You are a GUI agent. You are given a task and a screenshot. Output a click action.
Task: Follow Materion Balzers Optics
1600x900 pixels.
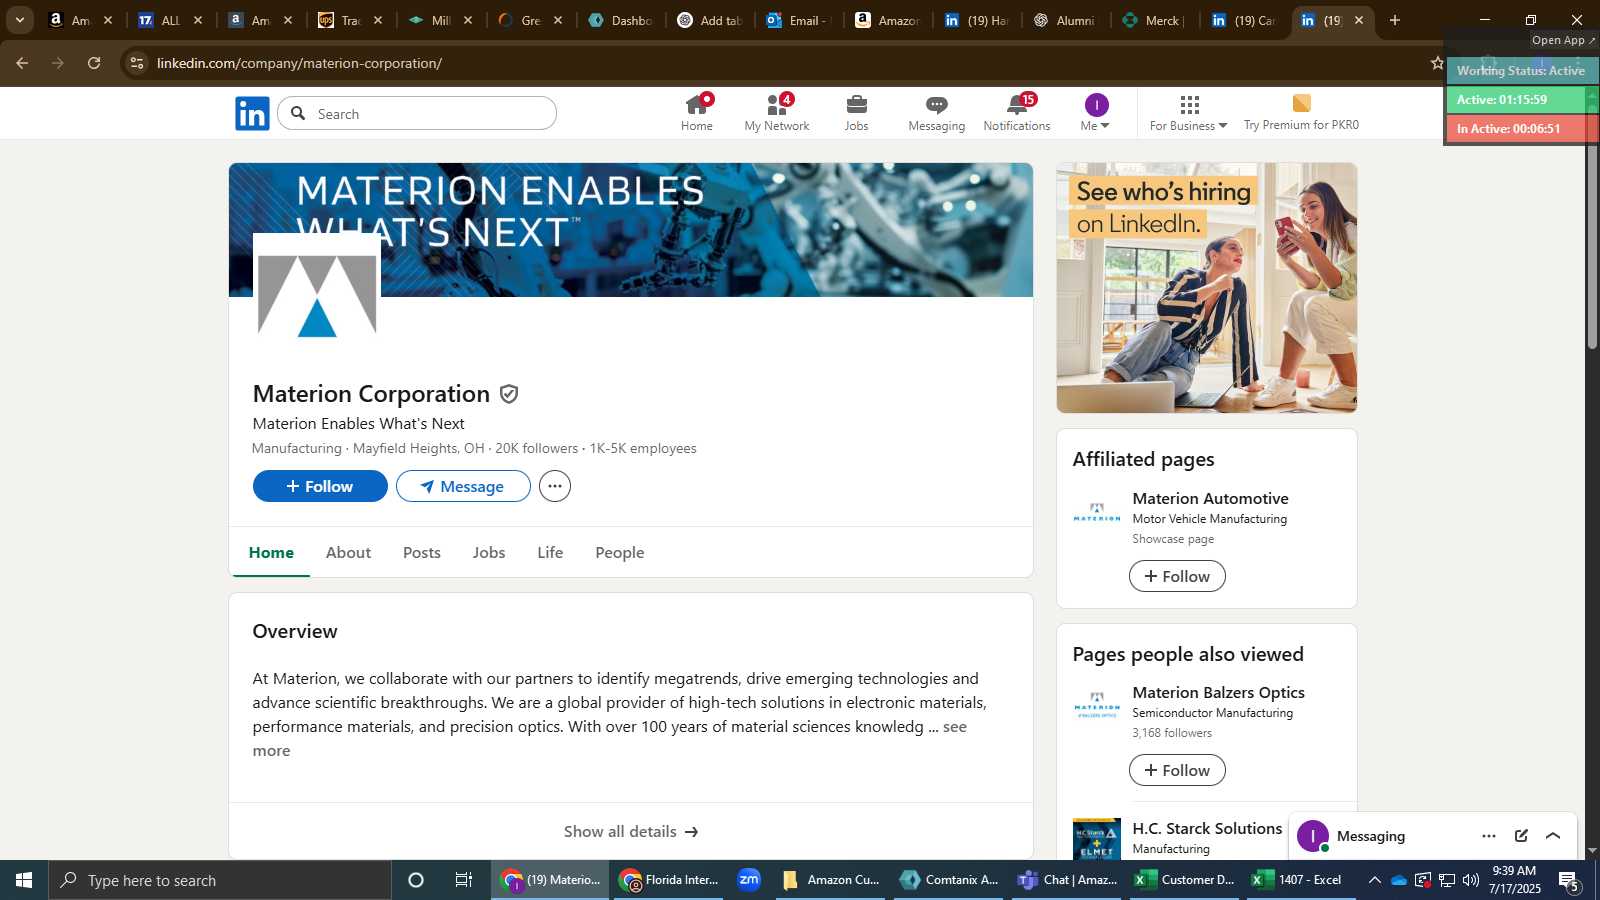coord(1177,770)
